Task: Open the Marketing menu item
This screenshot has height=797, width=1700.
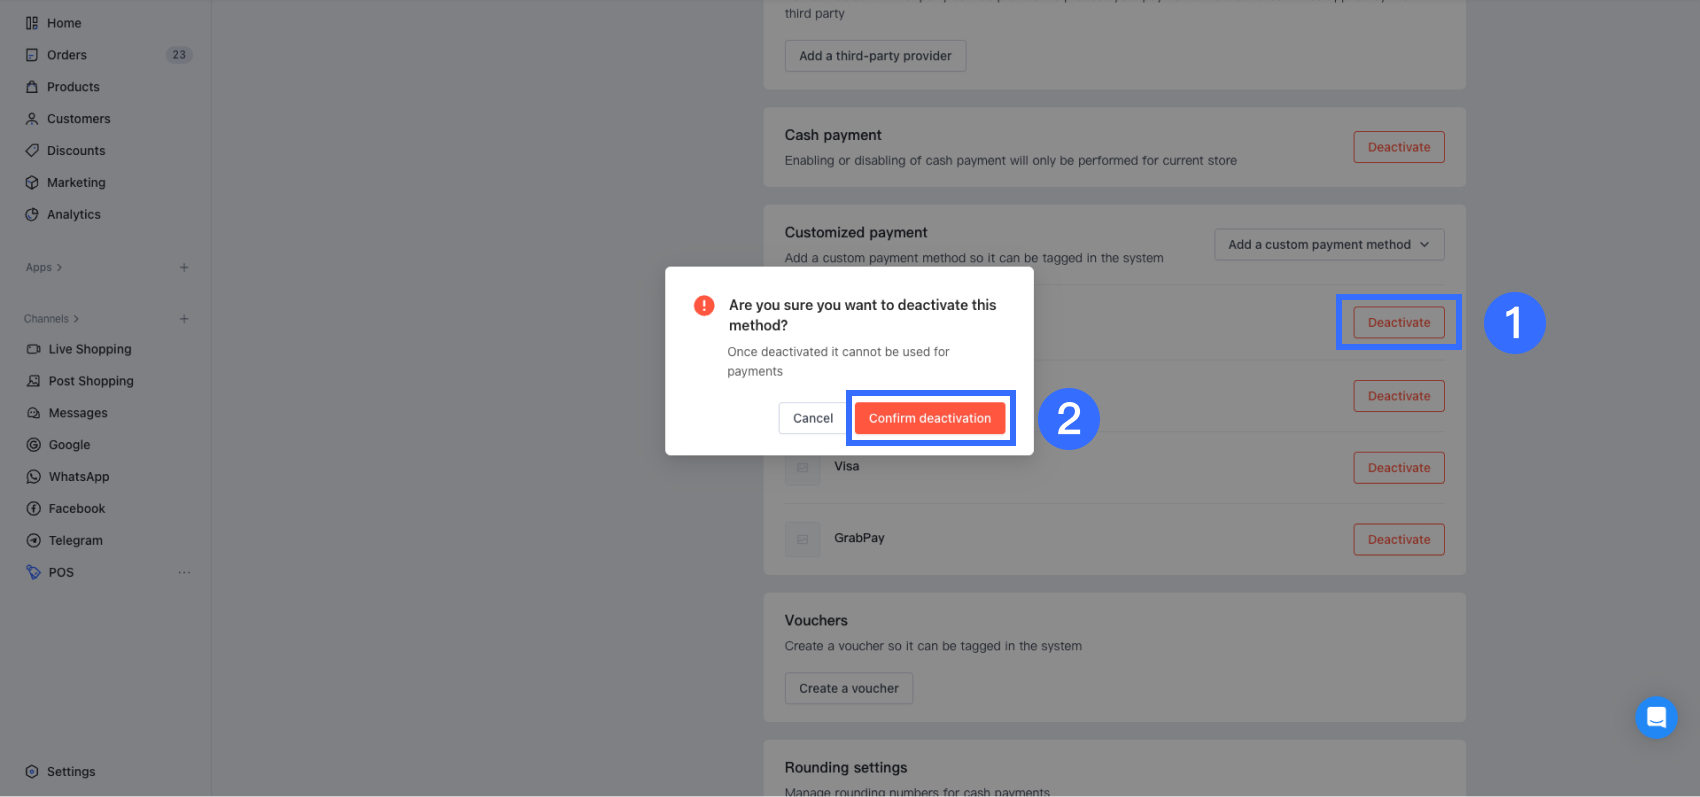Action: pos(76,183)
